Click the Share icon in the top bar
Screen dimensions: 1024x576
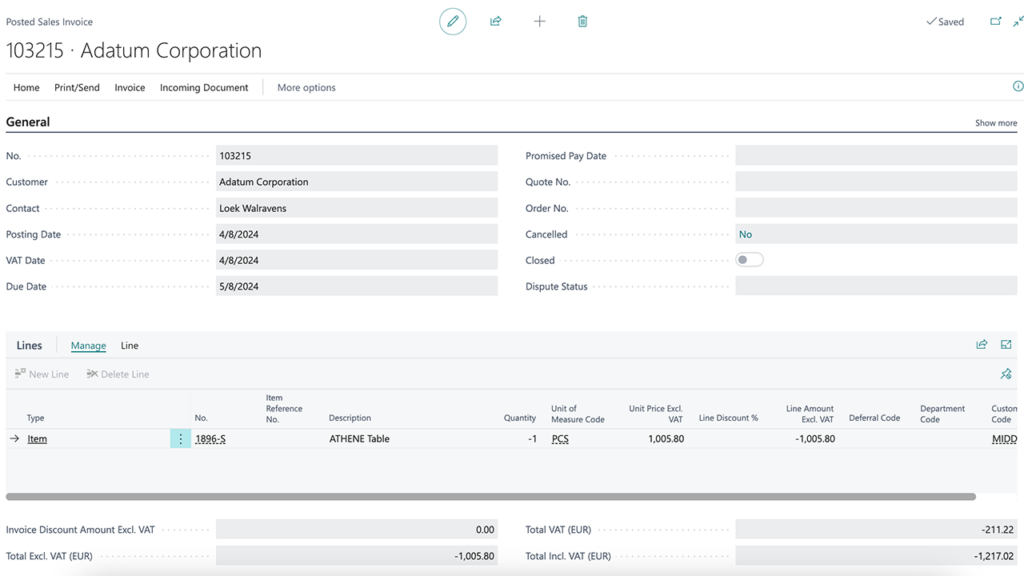495,21
